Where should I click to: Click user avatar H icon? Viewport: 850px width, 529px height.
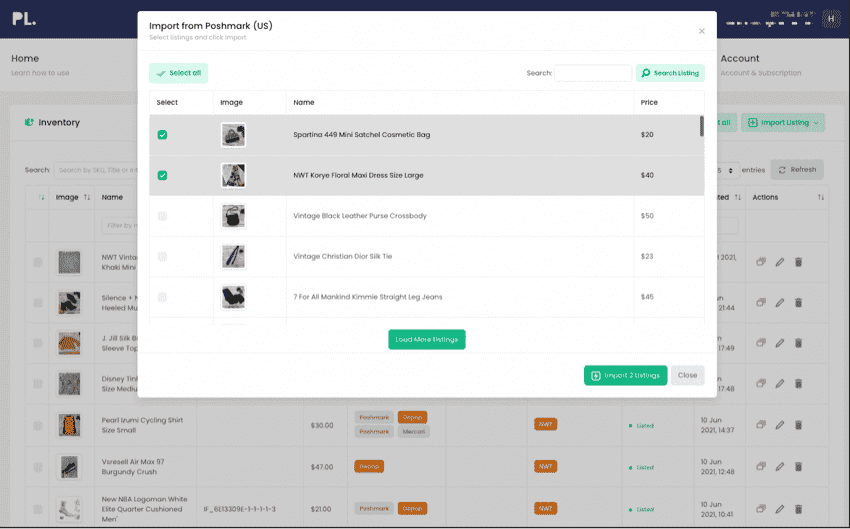tap(830, 19)
